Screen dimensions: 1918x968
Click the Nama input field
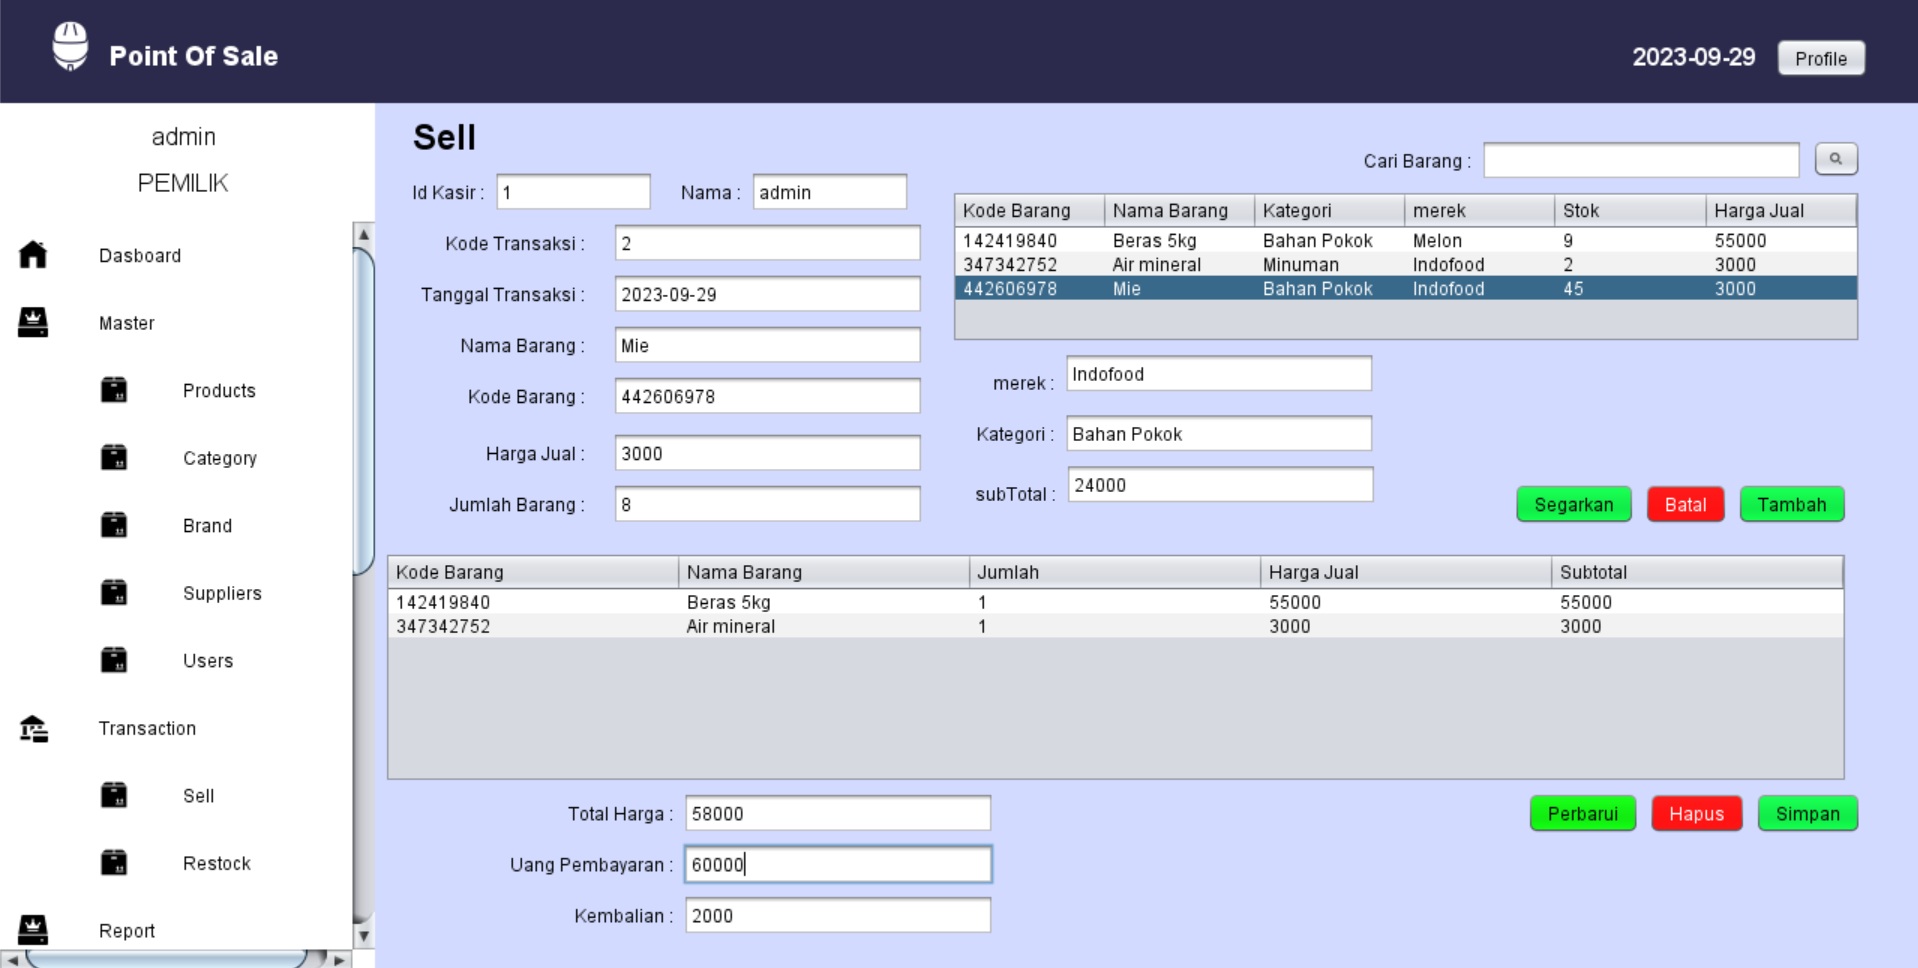(829, 192)
